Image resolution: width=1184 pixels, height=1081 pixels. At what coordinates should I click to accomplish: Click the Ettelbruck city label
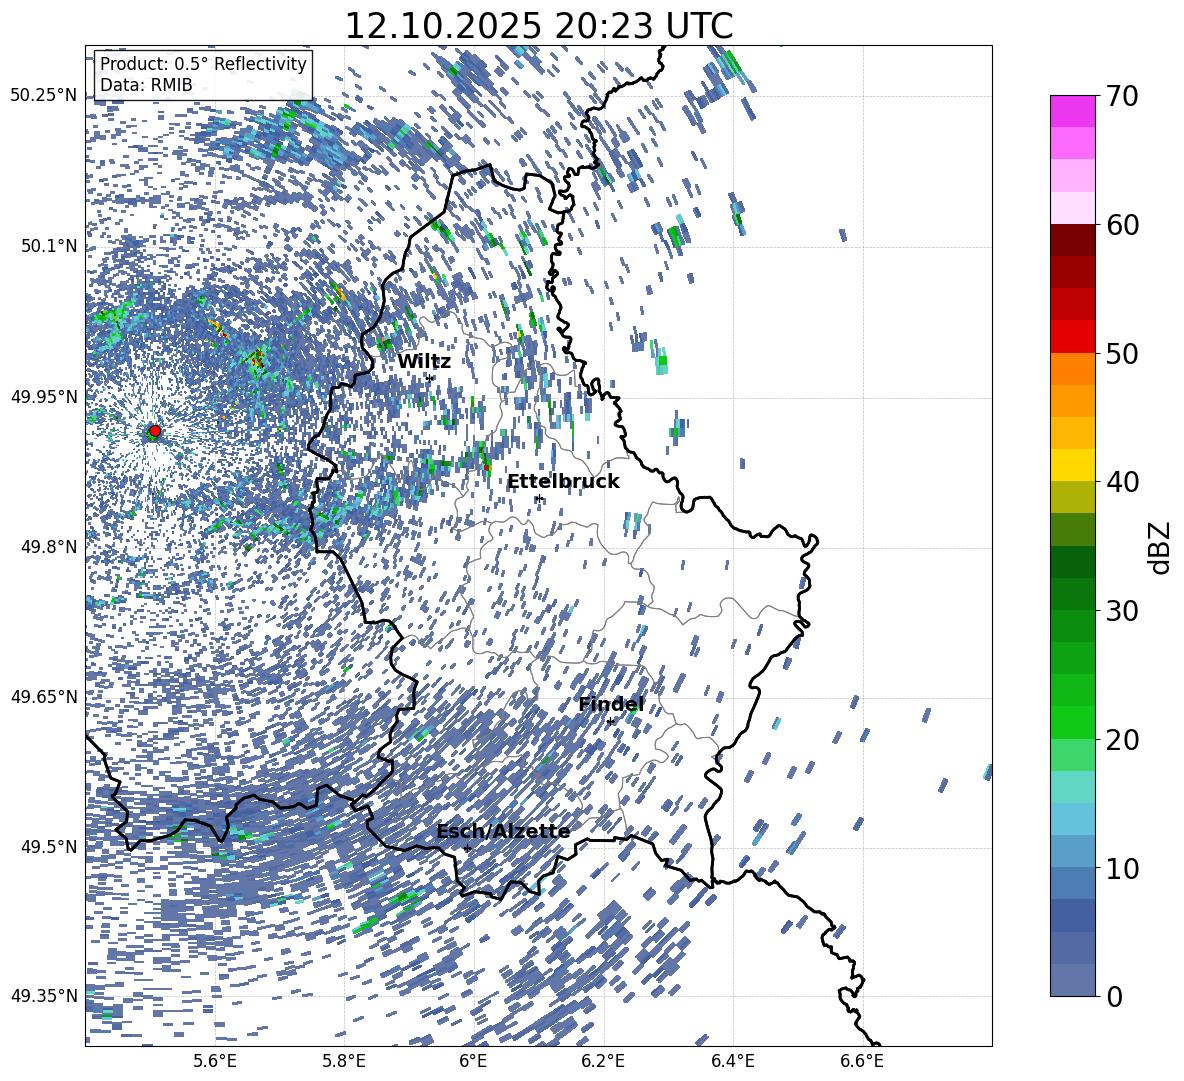563,482
